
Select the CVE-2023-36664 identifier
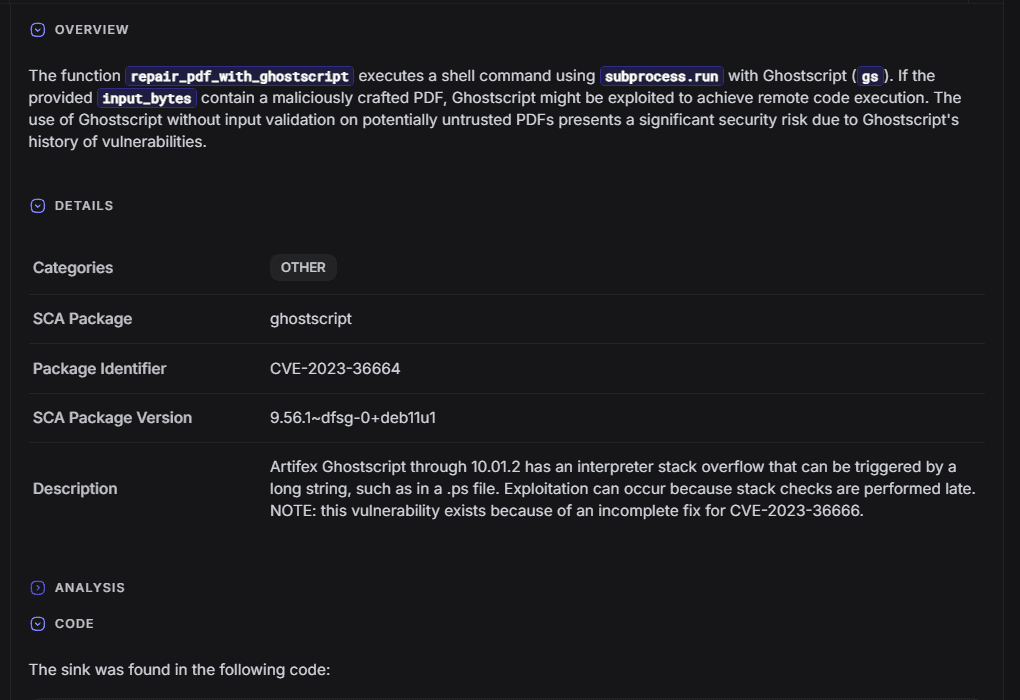335,369
